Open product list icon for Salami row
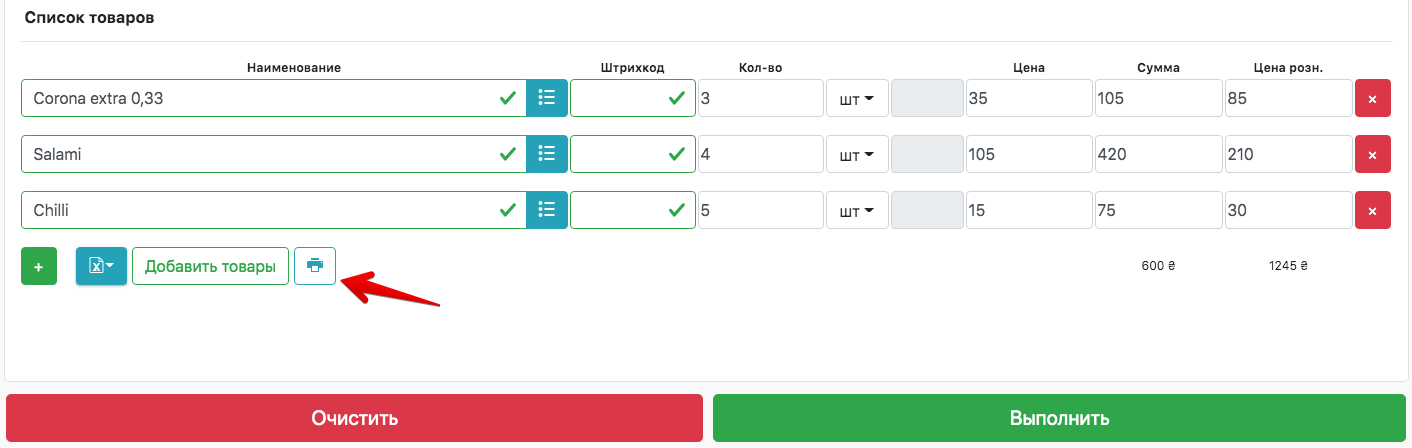 click(x=547, y=154)
